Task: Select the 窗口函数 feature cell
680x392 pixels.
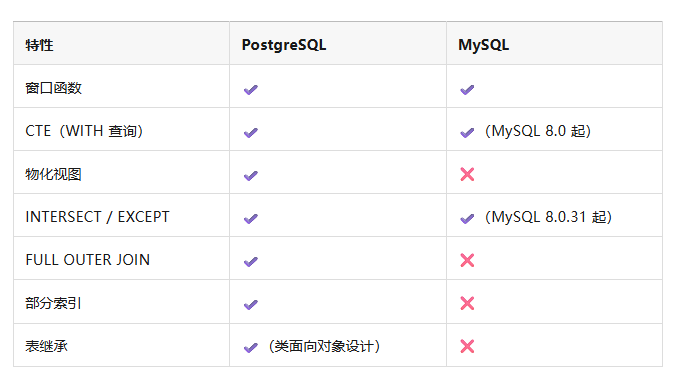Action: coord(121,86)
